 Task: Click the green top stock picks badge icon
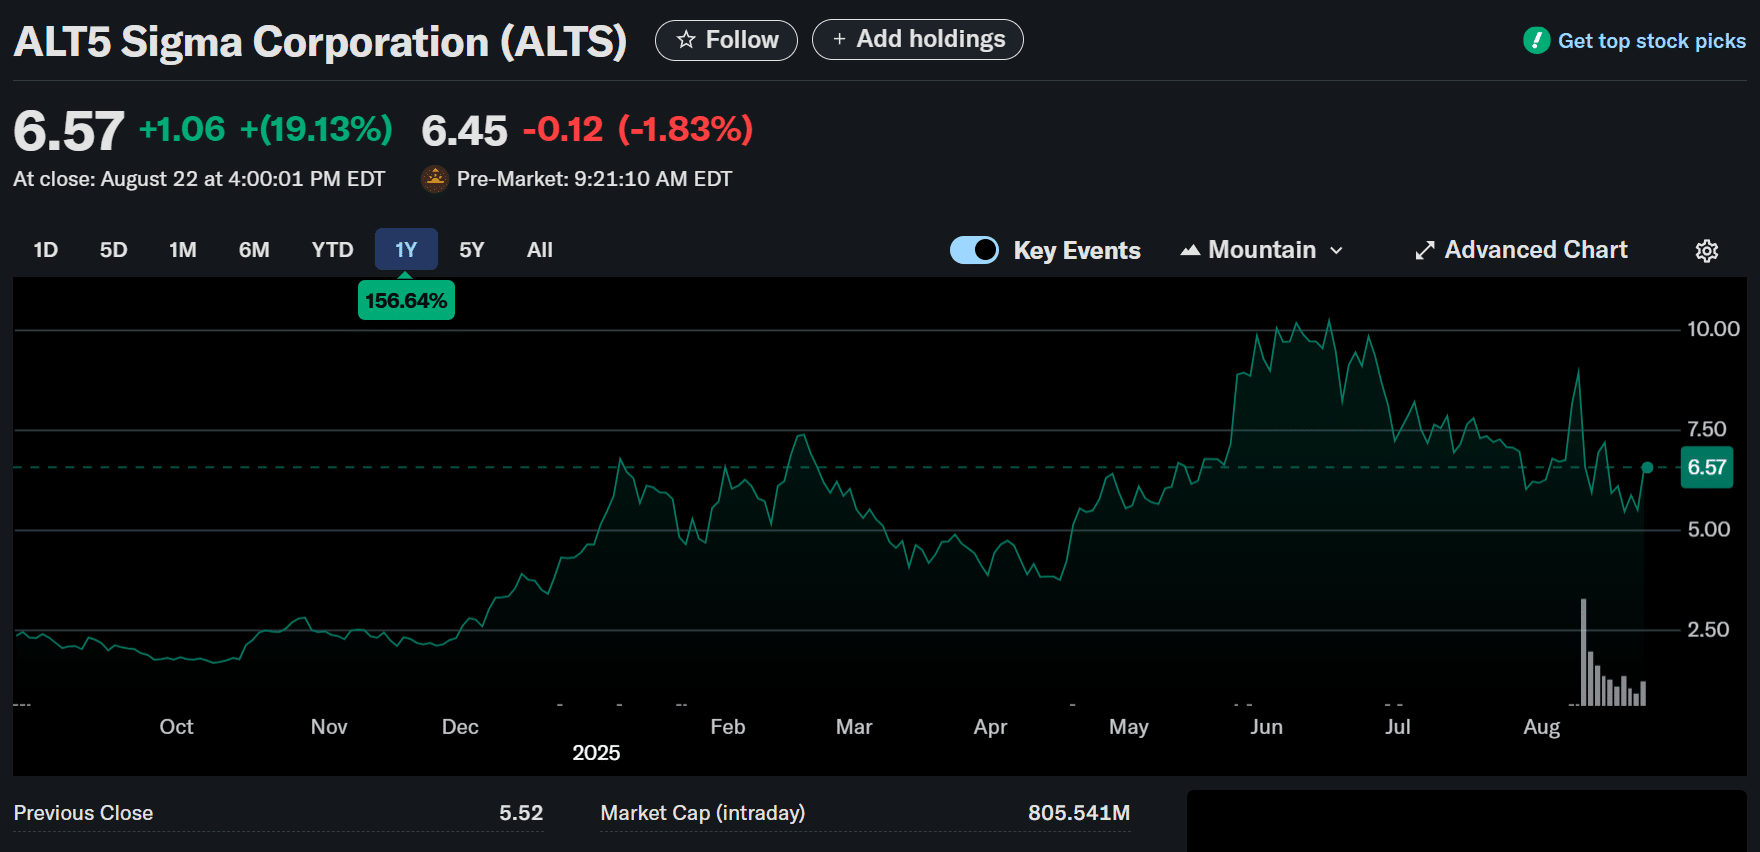click(x=1536, y=41)
